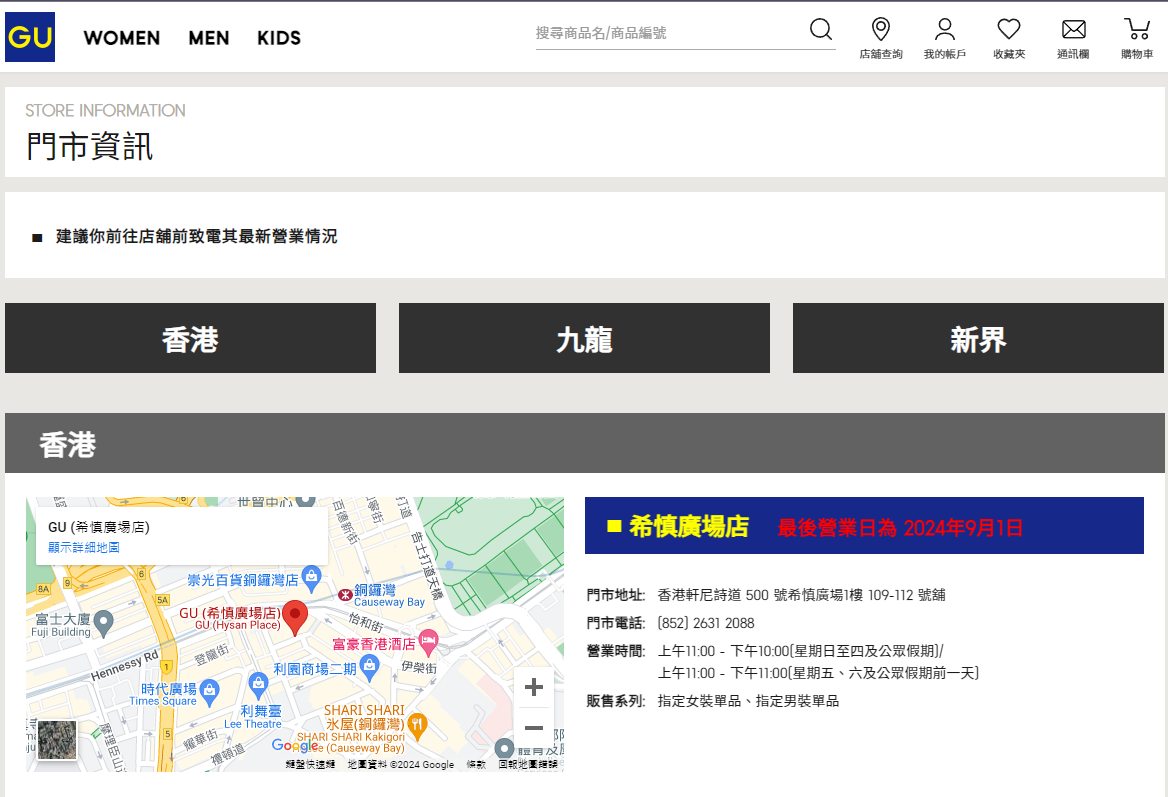Open the 購物車 shopping cart icon
The width and height of the screenshot is (1168, 797).
(x=1137, y=29)
